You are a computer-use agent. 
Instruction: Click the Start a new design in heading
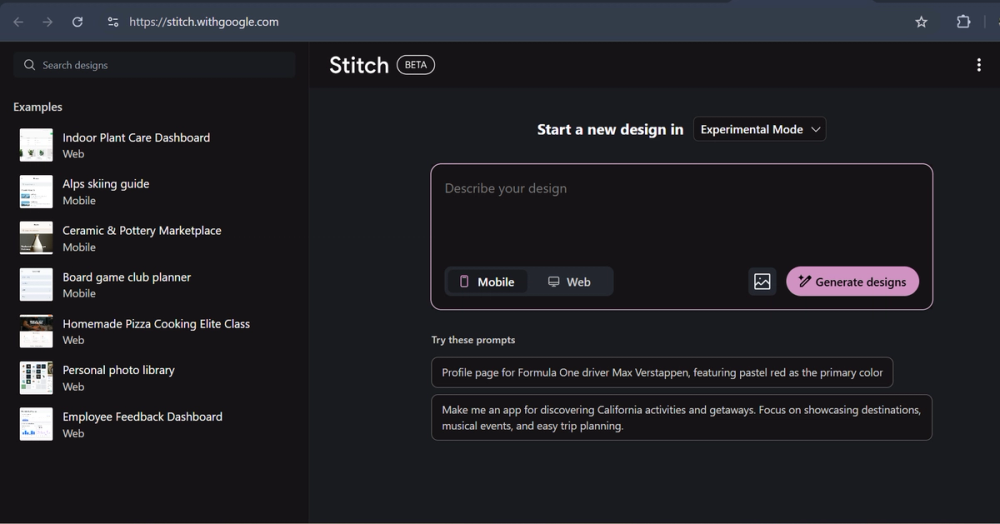[610, 129]
